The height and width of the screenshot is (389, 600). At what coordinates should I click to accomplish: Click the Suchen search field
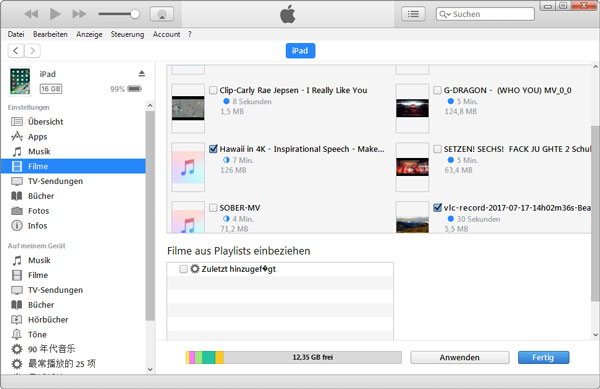tap(485, 14)
